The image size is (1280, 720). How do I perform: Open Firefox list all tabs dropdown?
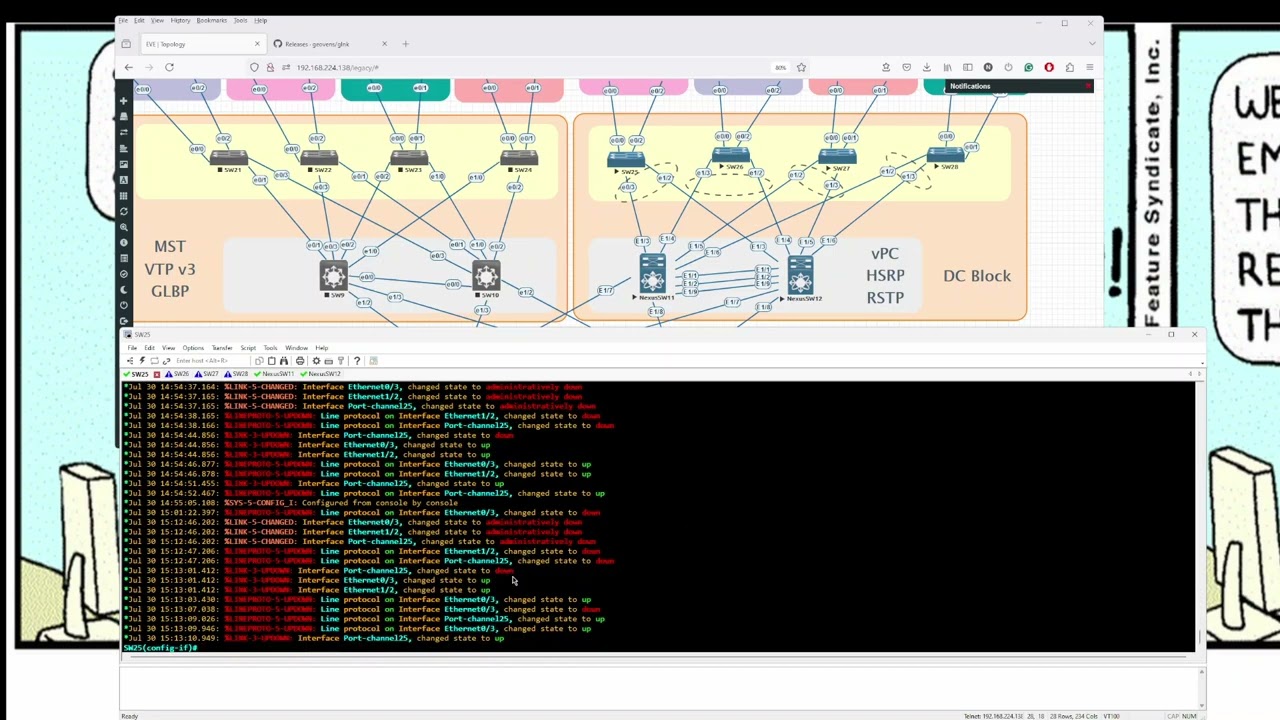1091,44
